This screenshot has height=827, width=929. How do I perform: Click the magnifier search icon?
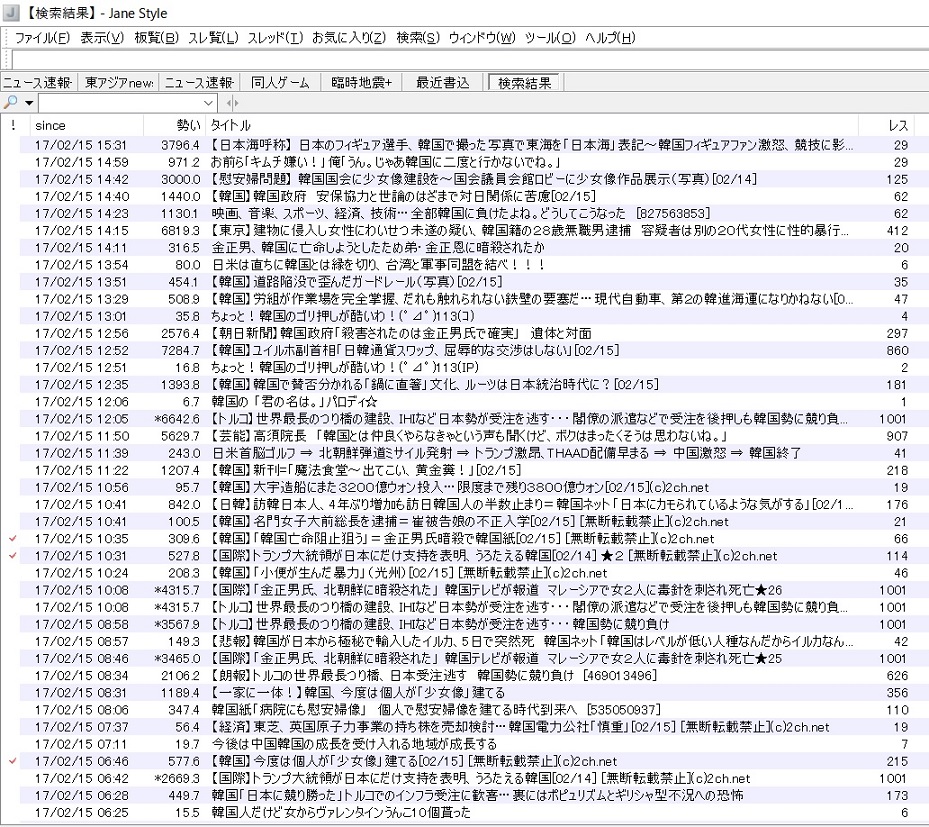[11, 103]
